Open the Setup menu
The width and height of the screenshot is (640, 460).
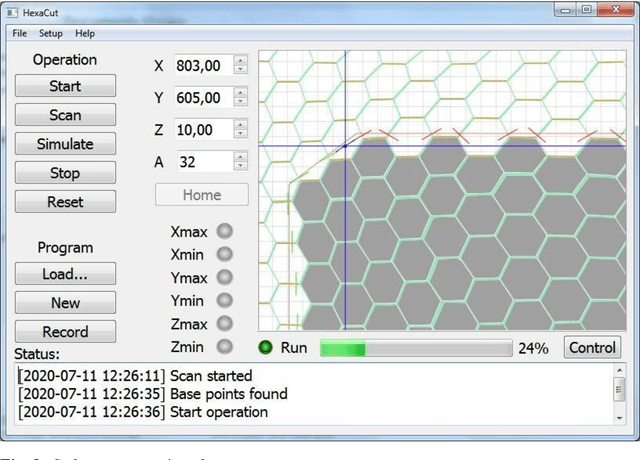pos(50,33)
